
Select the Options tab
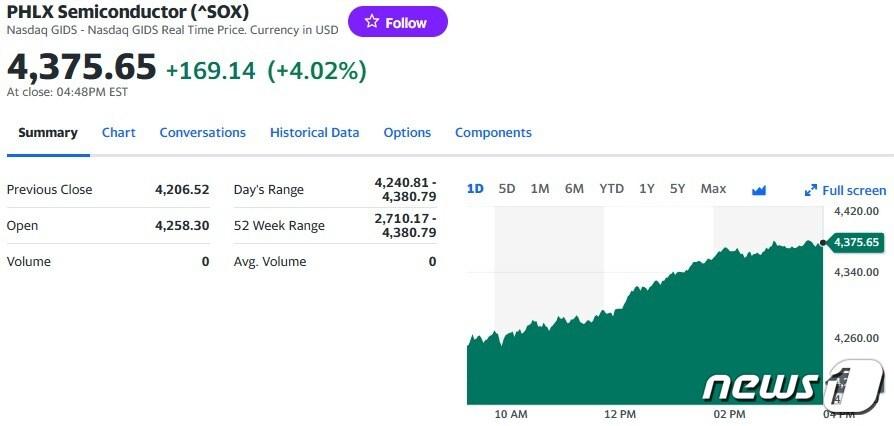pyautogui.click(x=407, y=132)
